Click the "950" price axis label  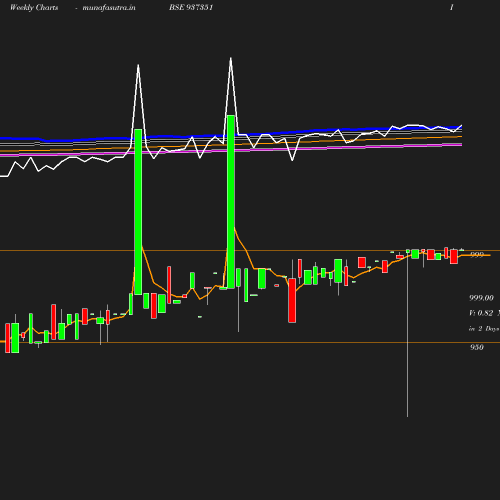coord(477,347)
